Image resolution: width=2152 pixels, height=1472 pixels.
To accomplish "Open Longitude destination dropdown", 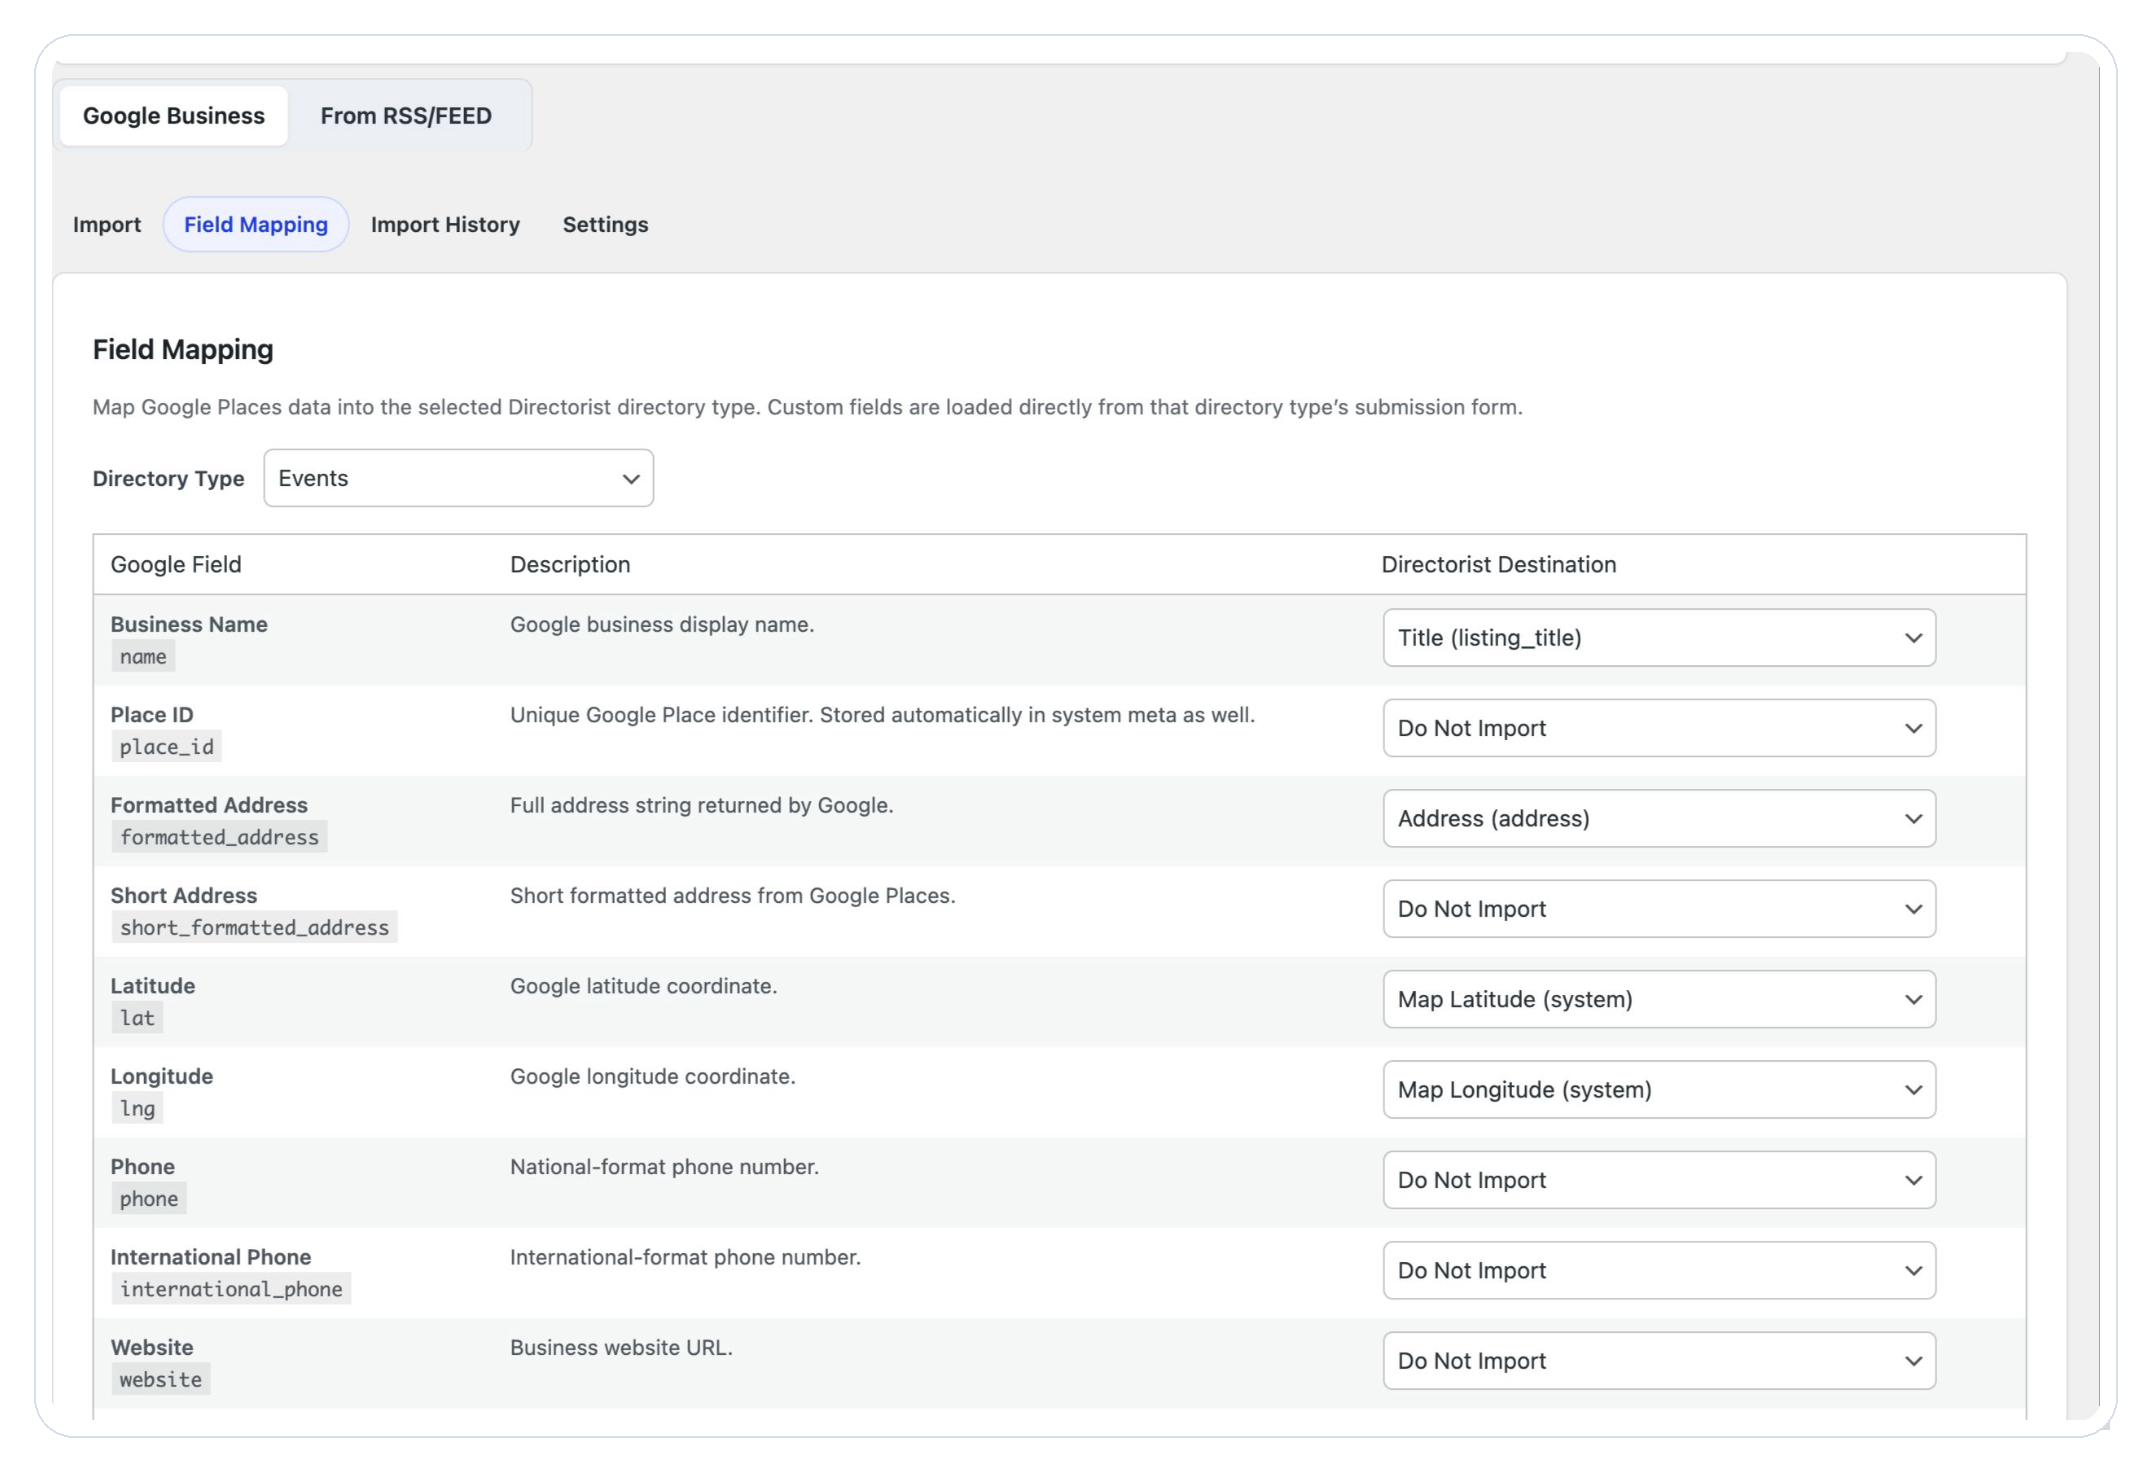I will tap(1659, 1090).
